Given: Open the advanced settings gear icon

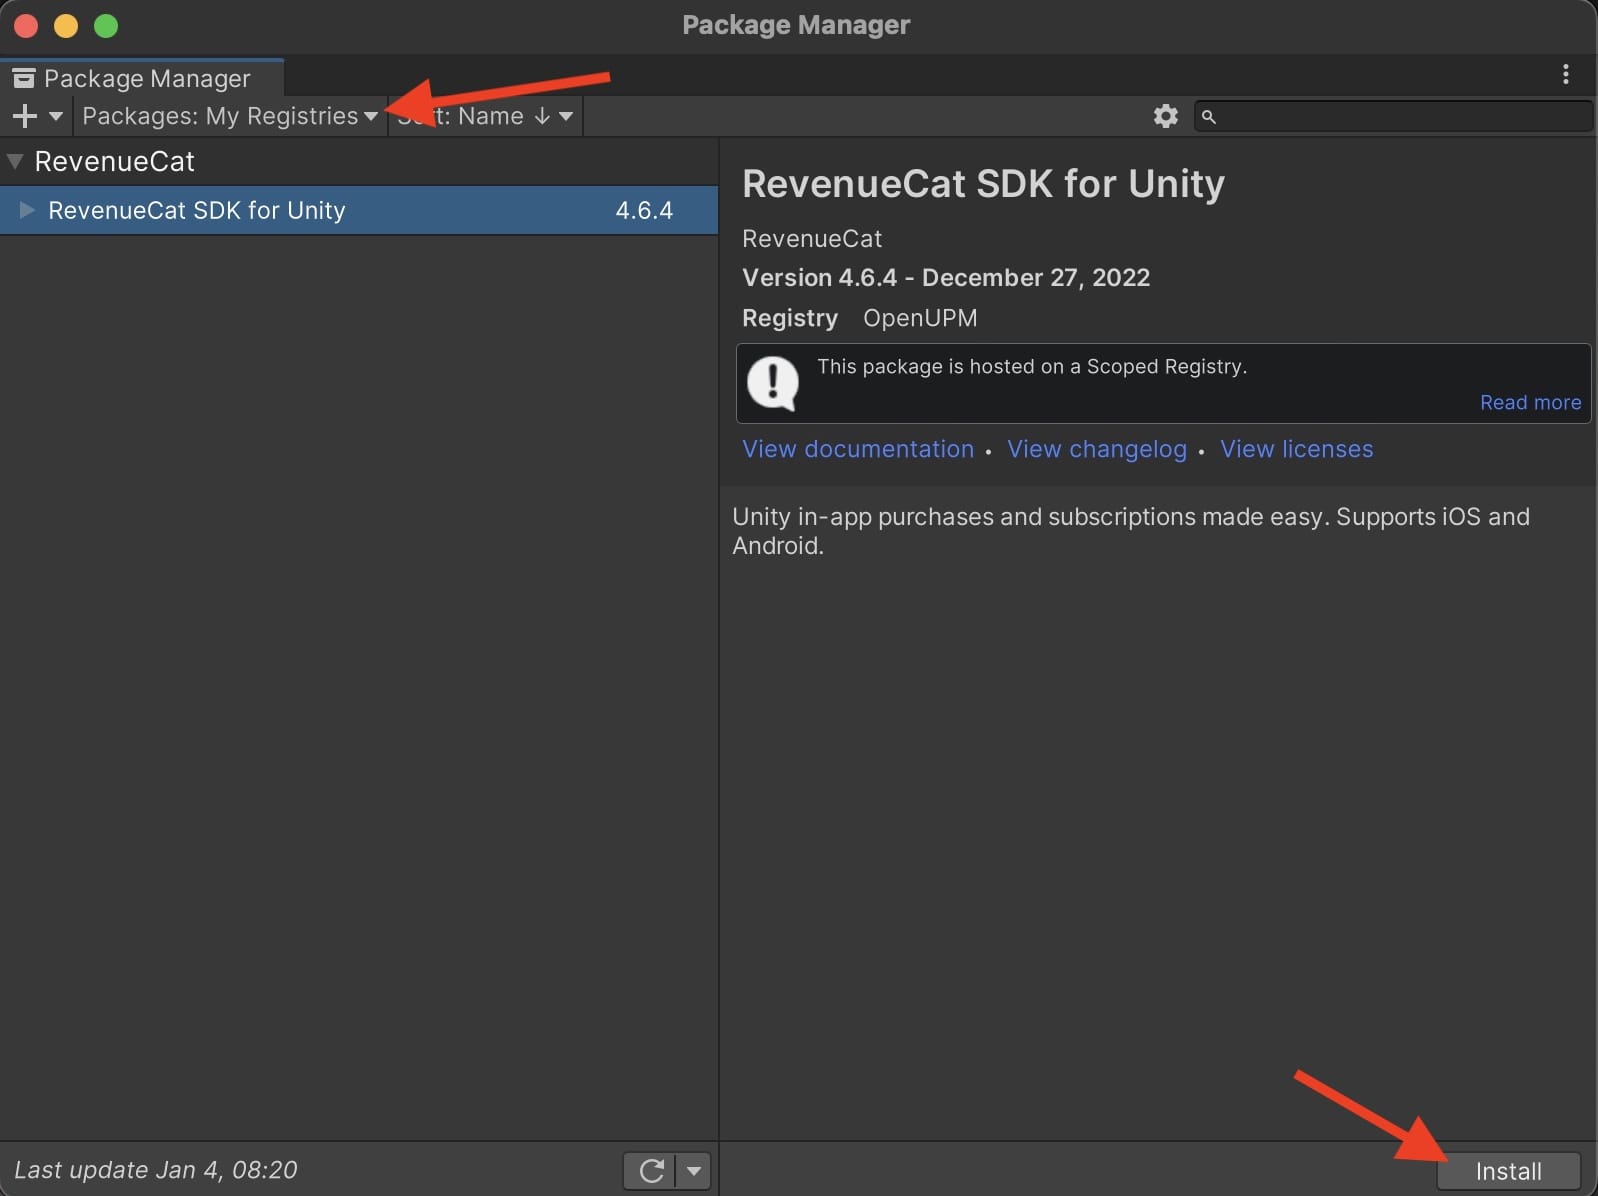Looking at the screenshot, I should [1165, 116].
